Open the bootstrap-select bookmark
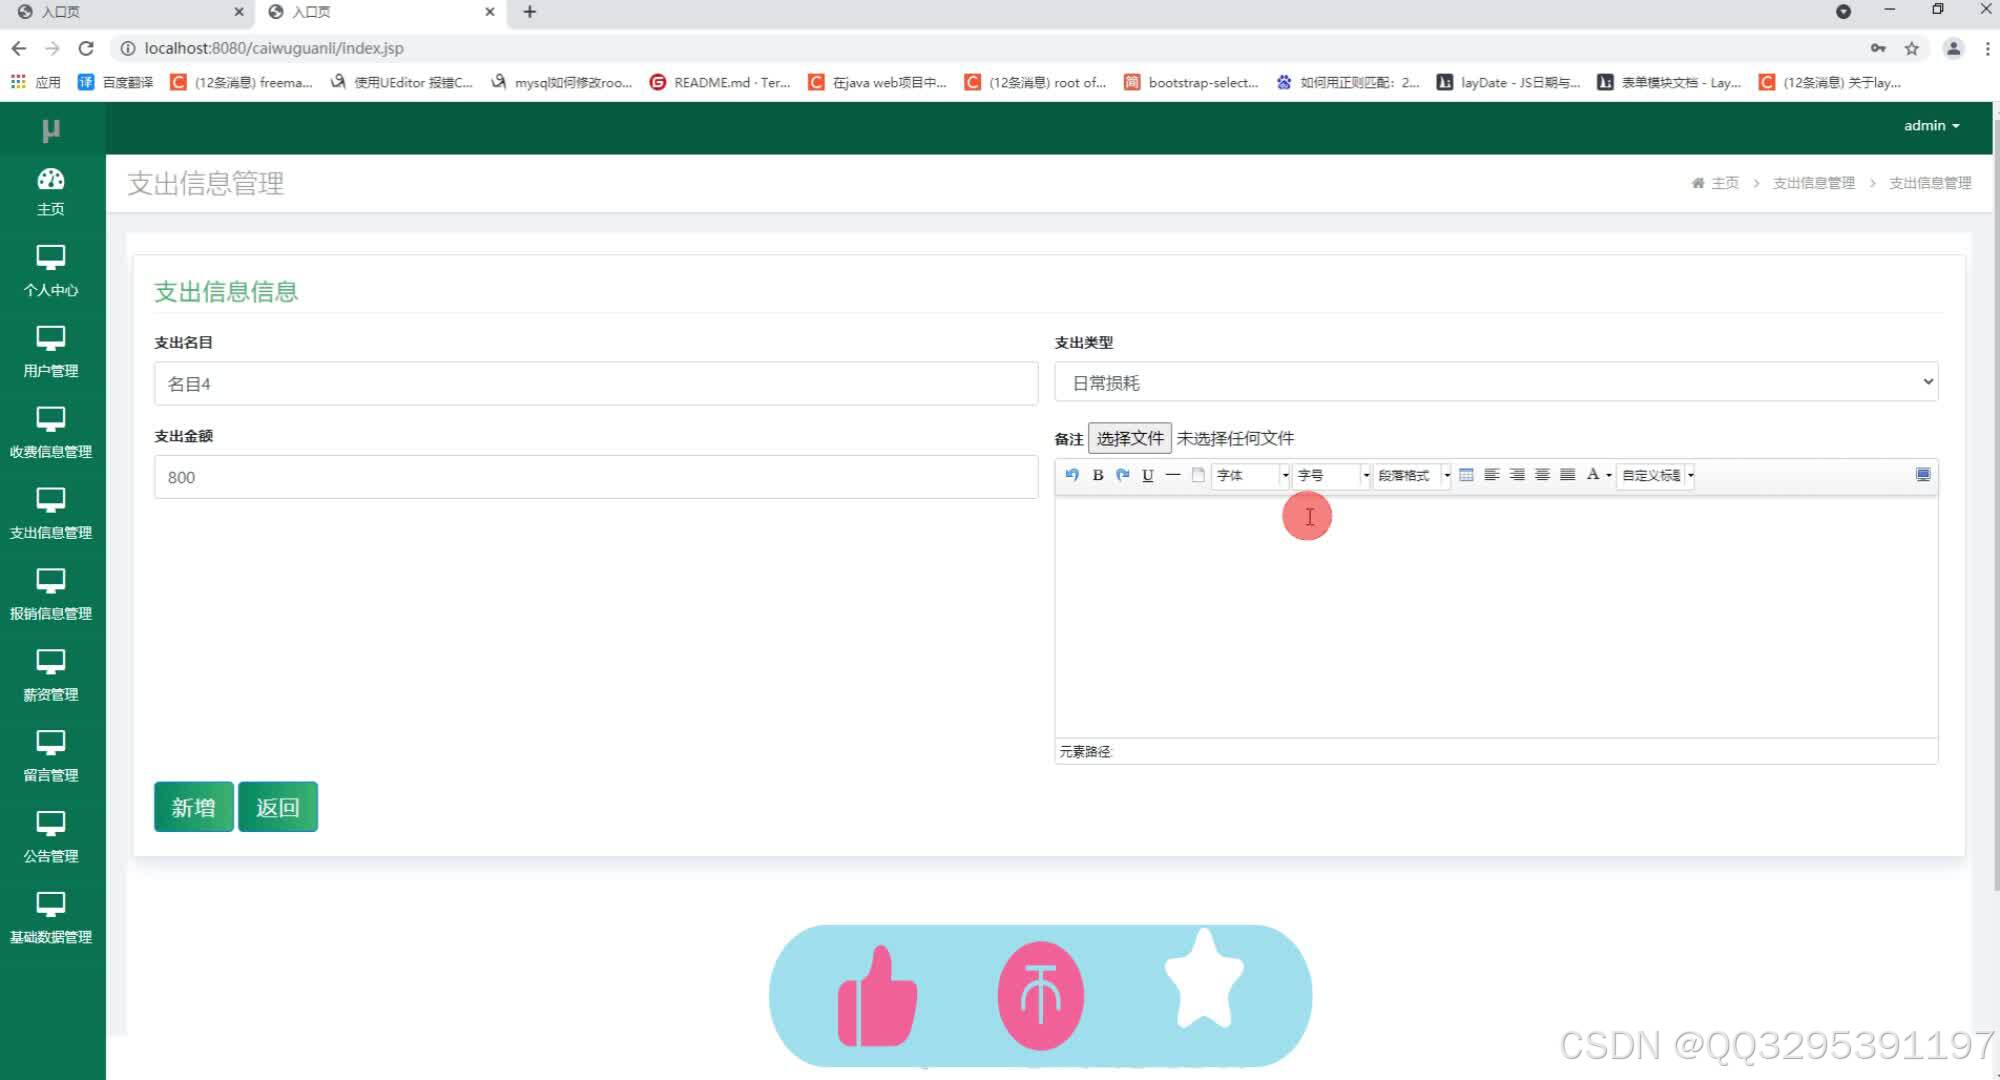 1191,82
